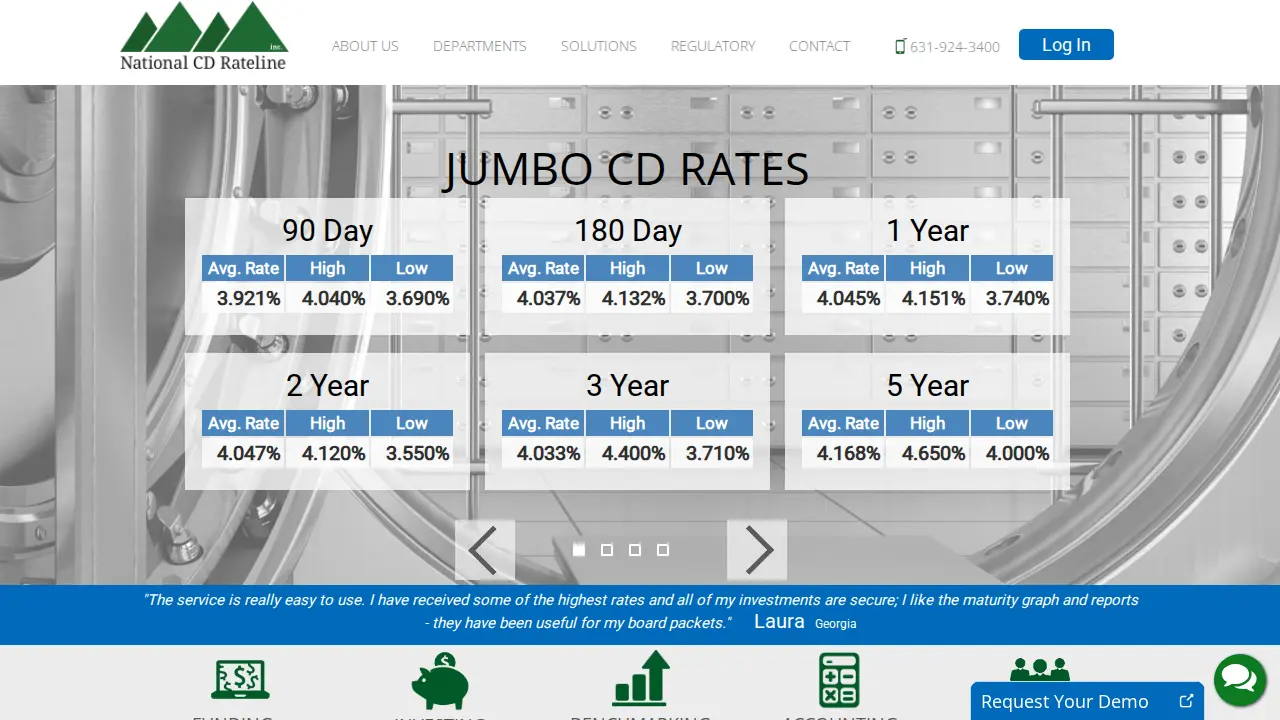1280x720 pixels.
Task: Open the green chat bubble widget
Action: coord(1240,680)
